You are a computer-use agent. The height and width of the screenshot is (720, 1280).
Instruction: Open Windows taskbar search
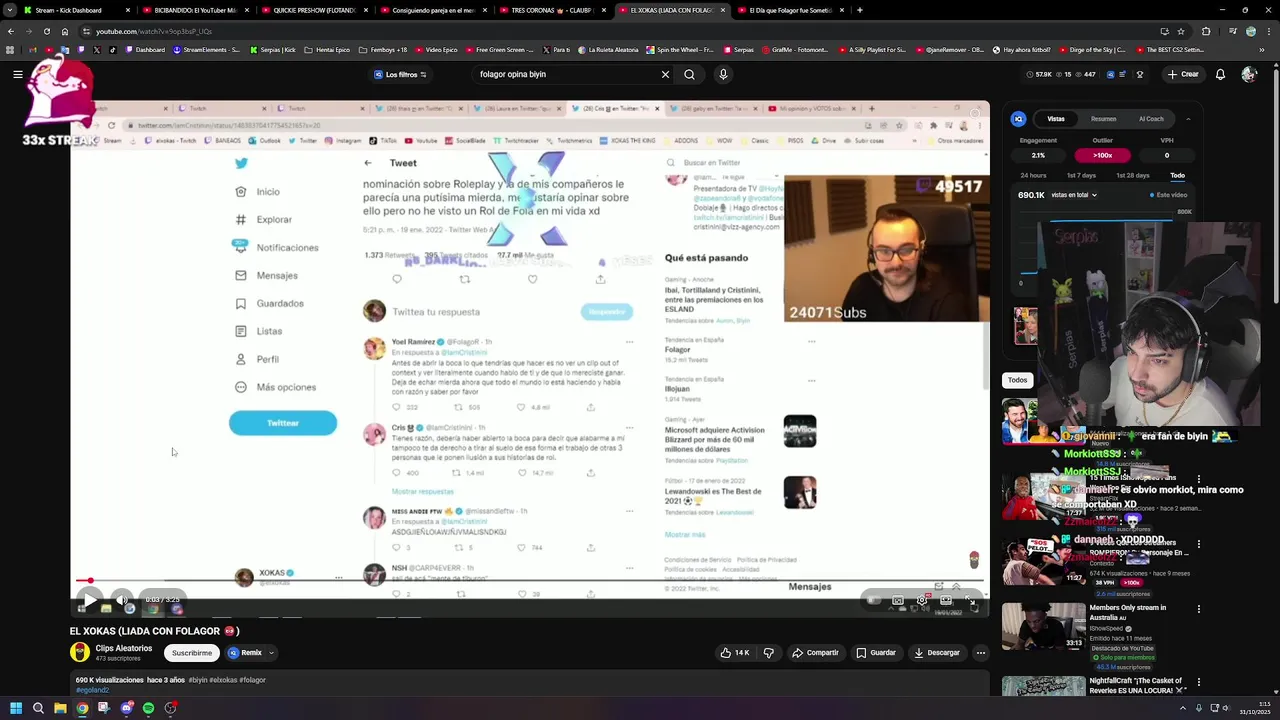coord(38,708)
